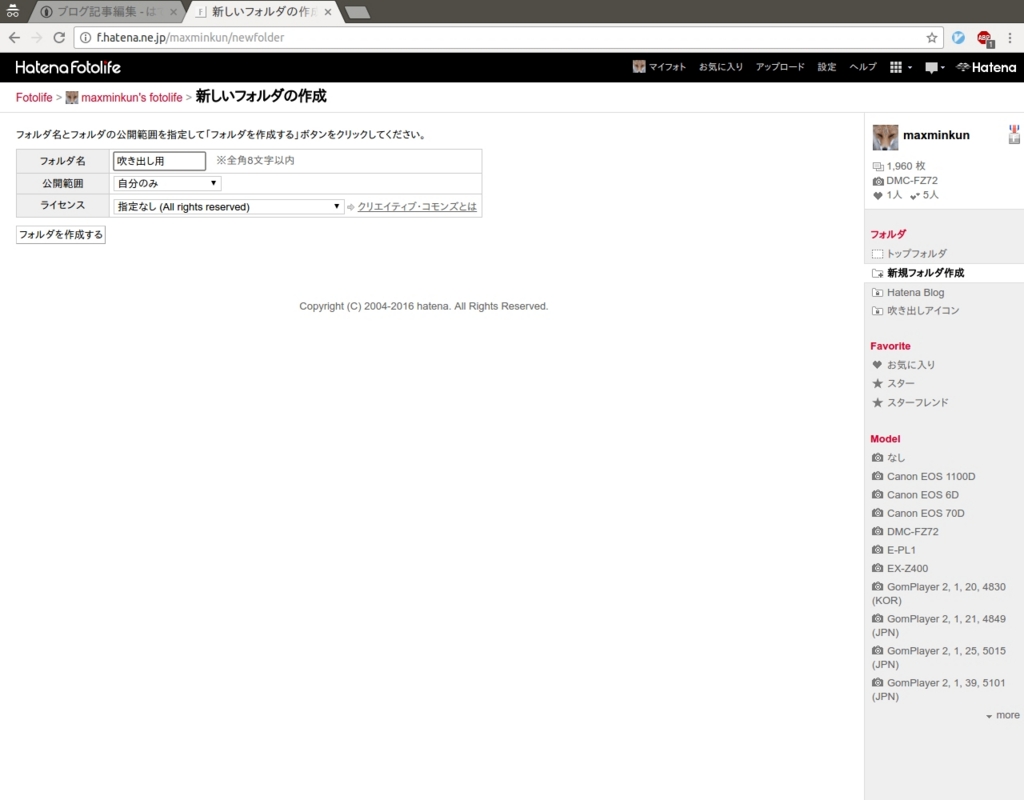Open the 公開範囲 dropdown
Viewport: 1024px width, 800px height.
click(167, 184)
